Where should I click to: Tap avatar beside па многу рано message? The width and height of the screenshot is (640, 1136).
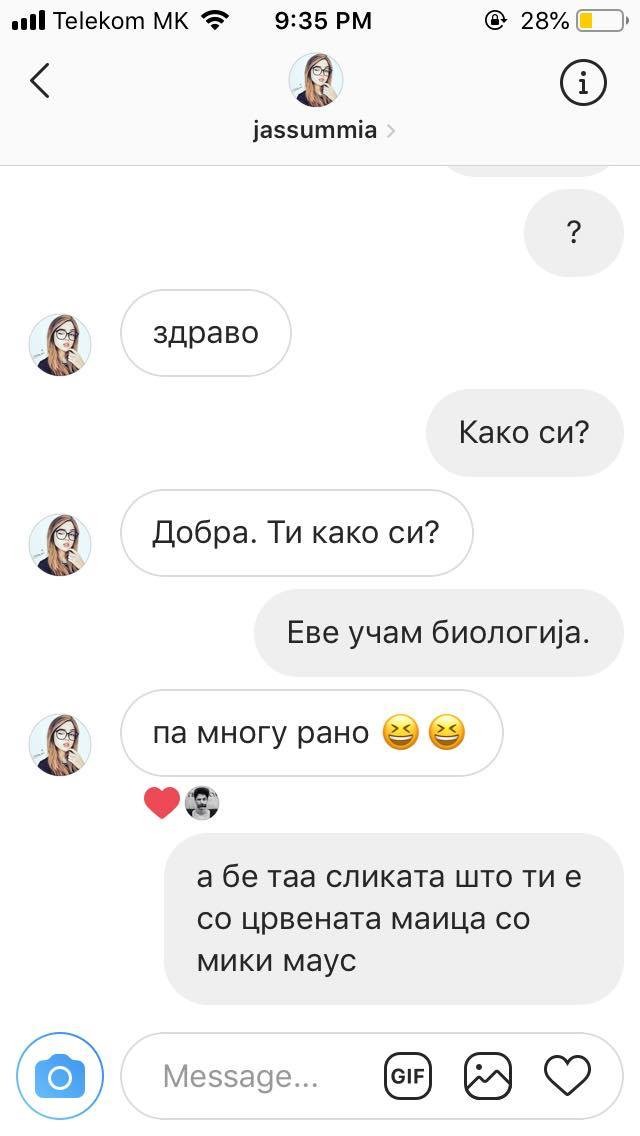[60, 745]
